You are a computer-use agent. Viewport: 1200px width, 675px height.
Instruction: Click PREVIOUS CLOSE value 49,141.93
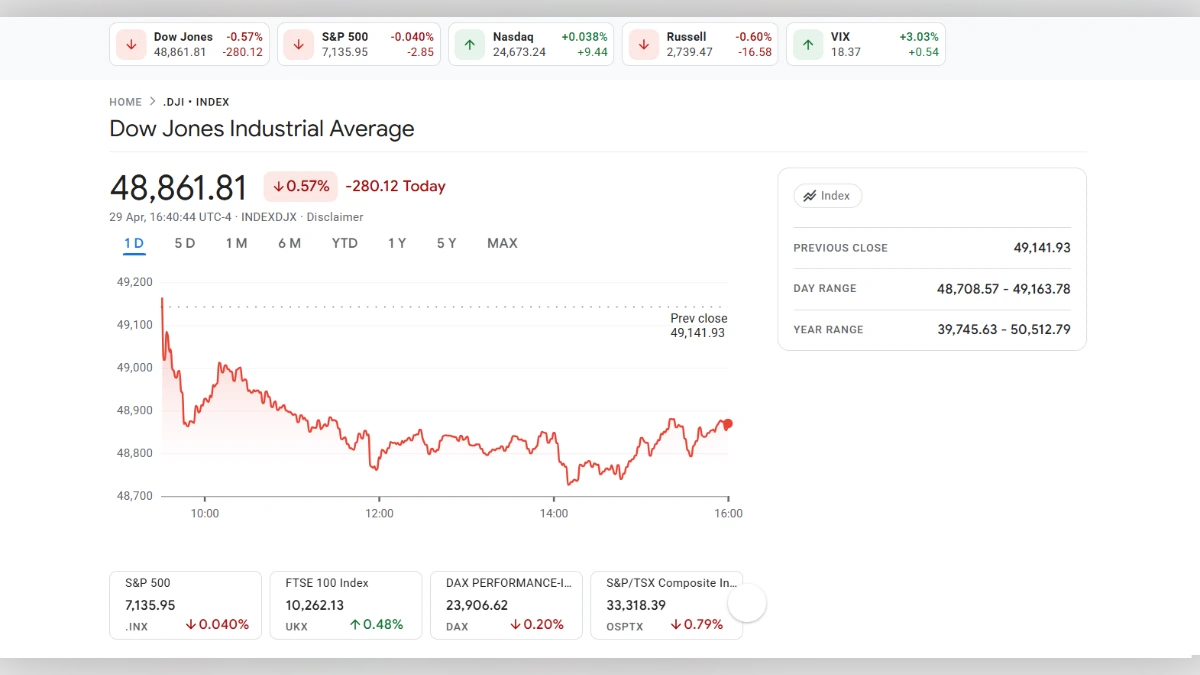point(1042,247)
